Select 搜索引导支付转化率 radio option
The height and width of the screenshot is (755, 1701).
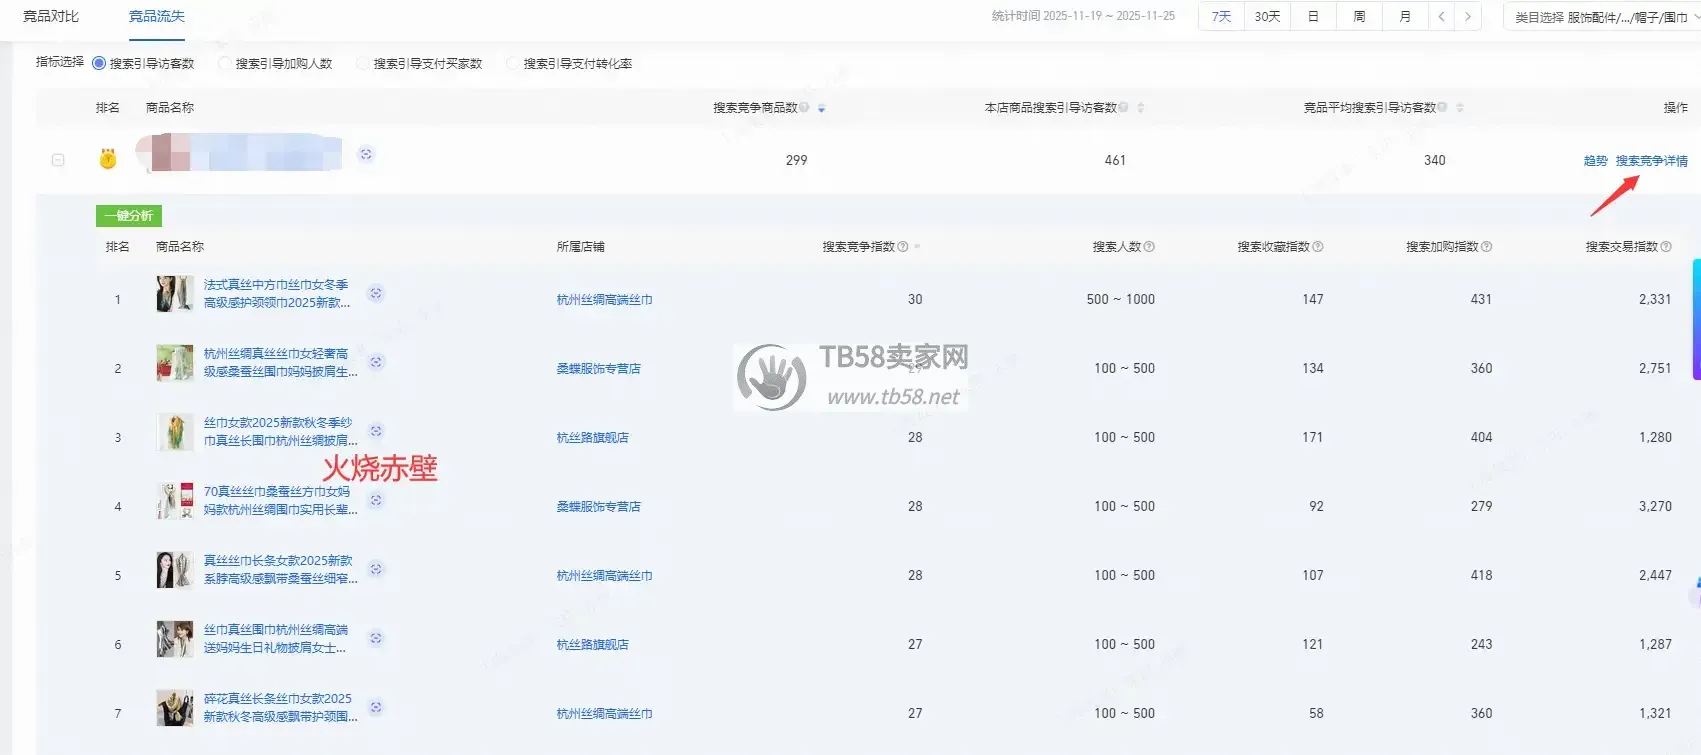coord(513,63)
